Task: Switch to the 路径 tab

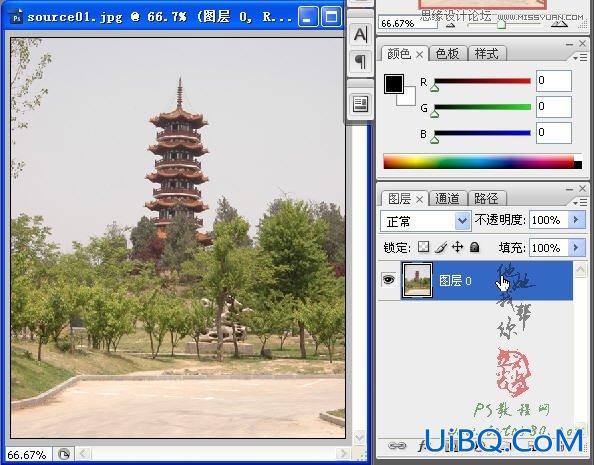Action: click(x=487, y=199)
